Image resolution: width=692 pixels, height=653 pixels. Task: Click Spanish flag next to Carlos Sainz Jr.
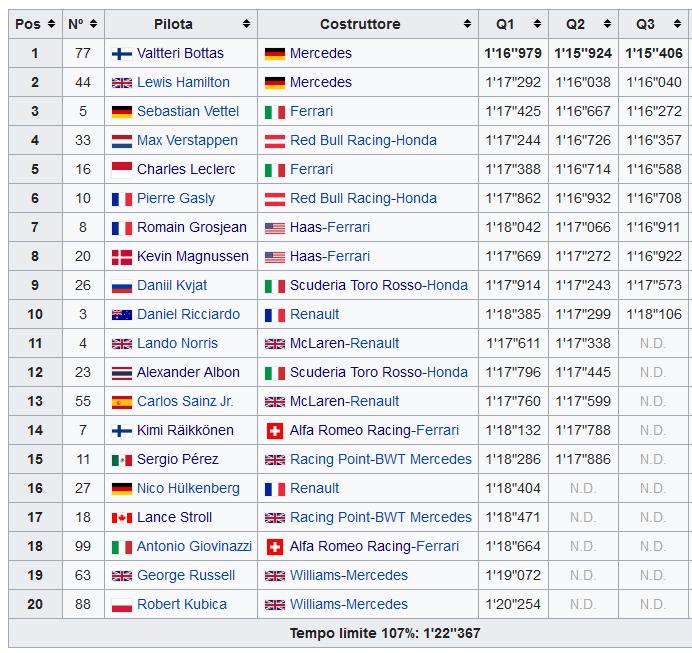(x=122, y=402)
